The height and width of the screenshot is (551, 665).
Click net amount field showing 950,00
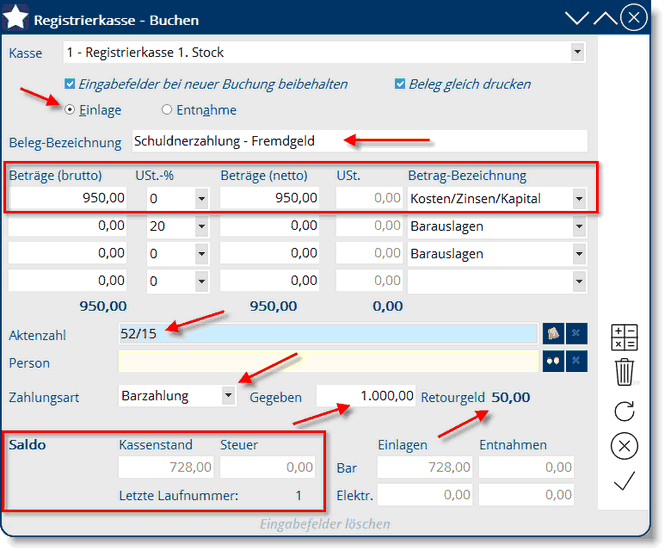pyautogui.click(x=269, y=198)
